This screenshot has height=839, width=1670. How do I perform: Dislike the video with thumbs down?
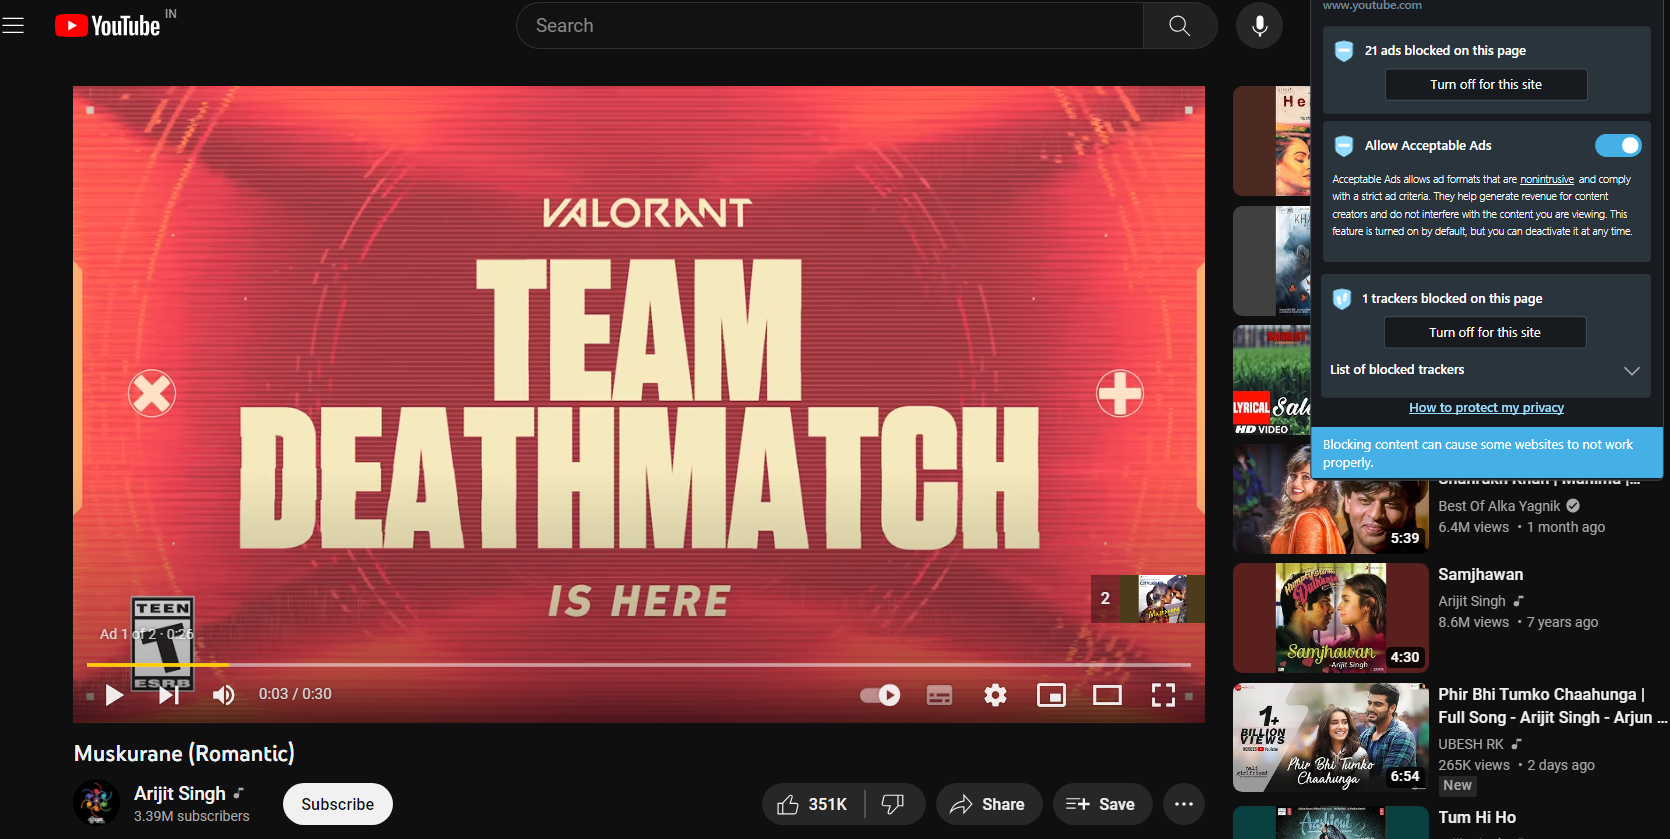893,804
